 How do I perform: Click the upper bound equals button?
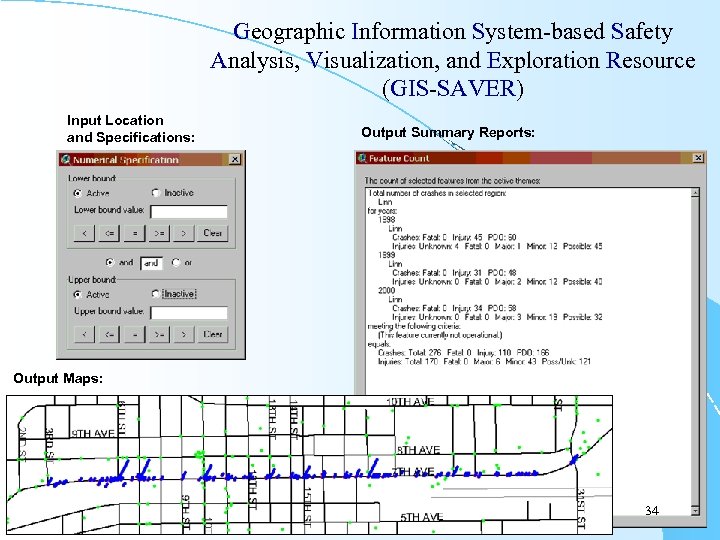tap(135, 334)
